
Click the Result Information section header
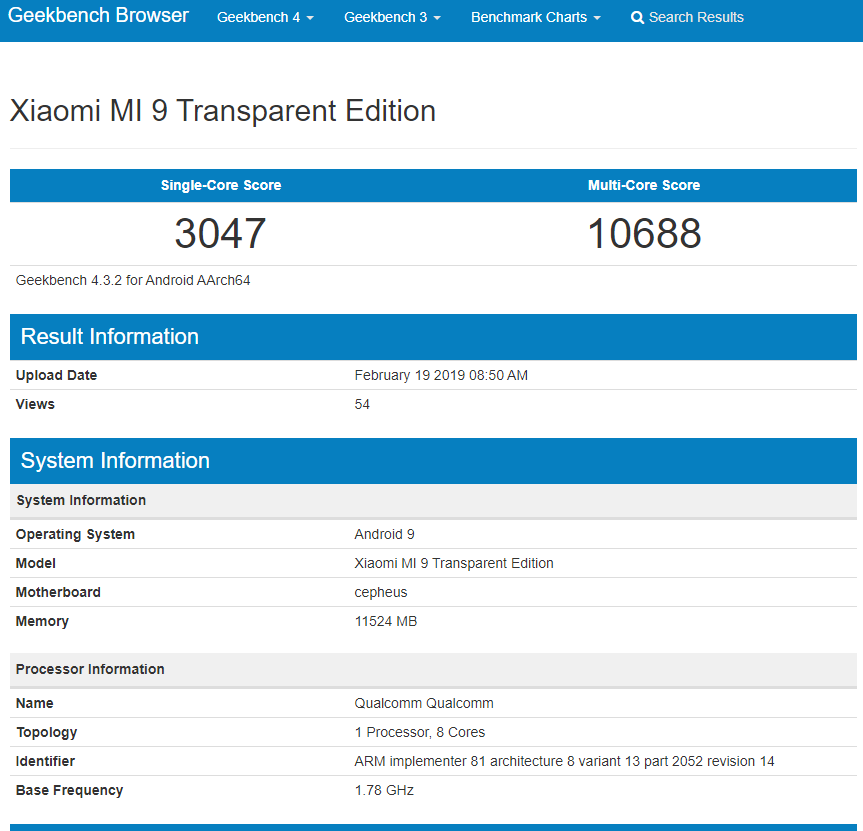tap(433, 337)
